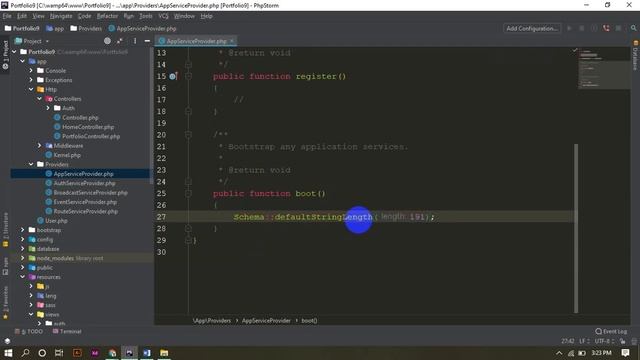Open the File menu
The height and width of the screenshot is (360, 640).
(x=7, y=16)
